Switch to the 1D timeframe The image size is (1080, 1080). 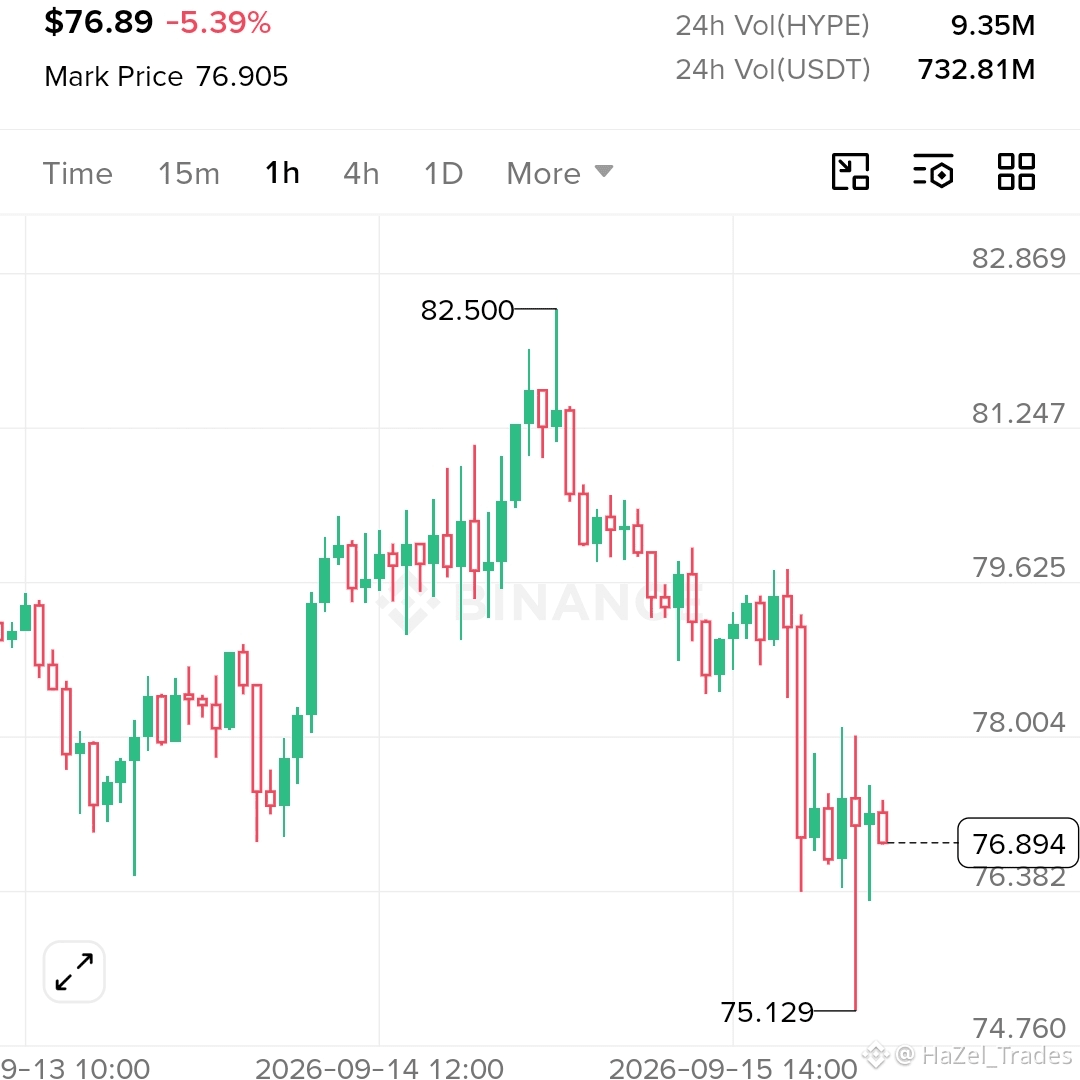pos(444,173)
